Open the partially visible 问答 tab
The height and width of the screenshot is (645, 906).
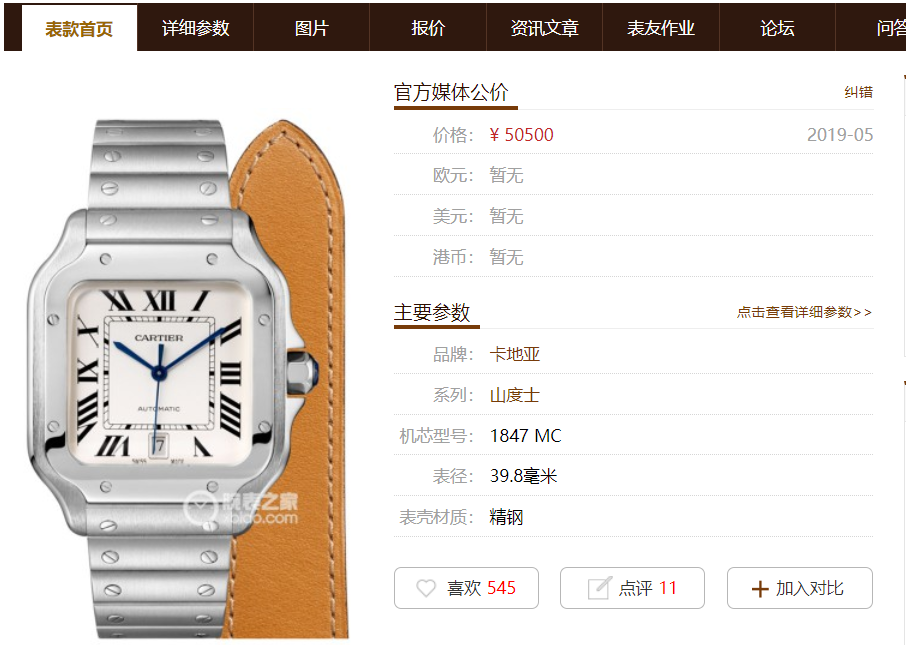(x=890, y=28)
